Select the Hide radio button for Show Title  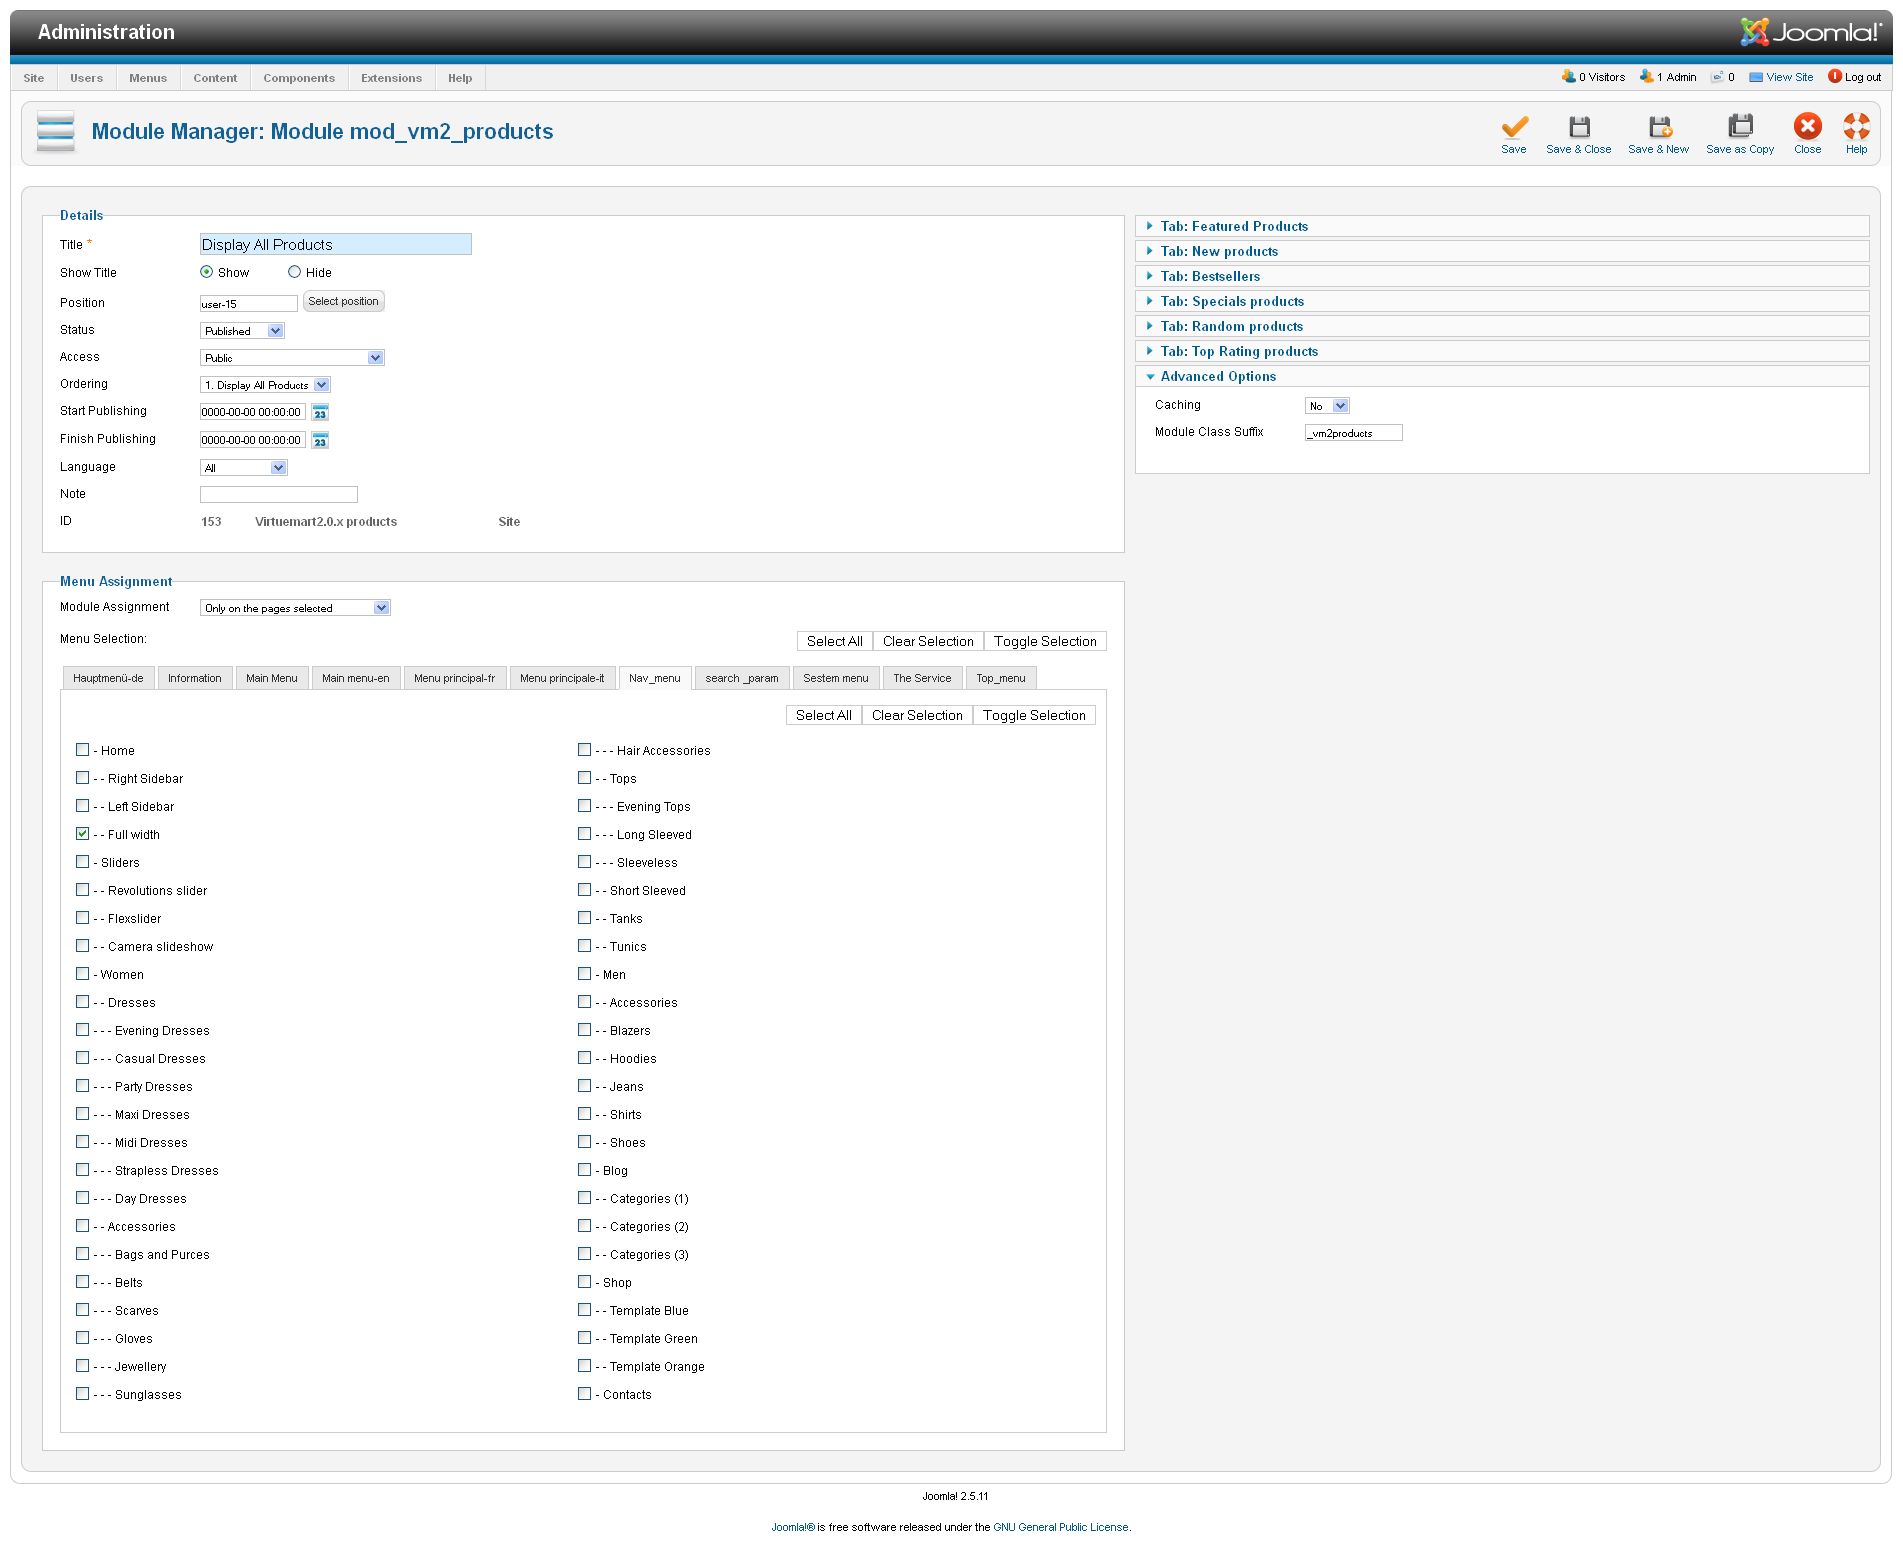coord(294,272)
